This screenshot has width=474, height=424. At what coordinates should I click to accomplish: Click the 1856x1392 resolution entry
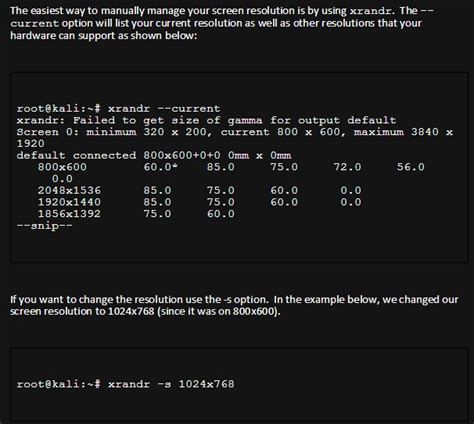[x=69, y=214]
